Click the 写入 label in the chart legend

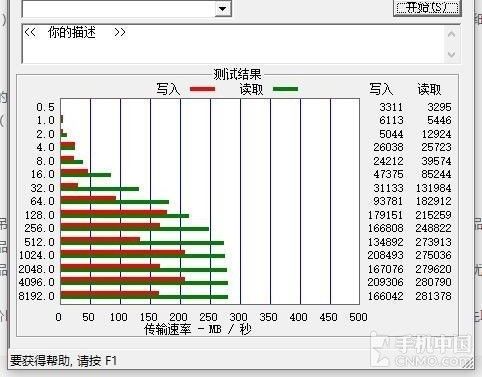point(168,89)
